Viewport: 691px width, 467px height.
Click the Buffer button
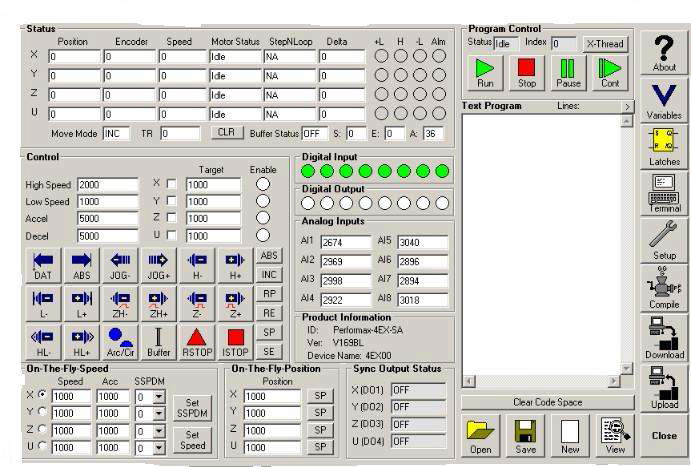coord(158,342)
